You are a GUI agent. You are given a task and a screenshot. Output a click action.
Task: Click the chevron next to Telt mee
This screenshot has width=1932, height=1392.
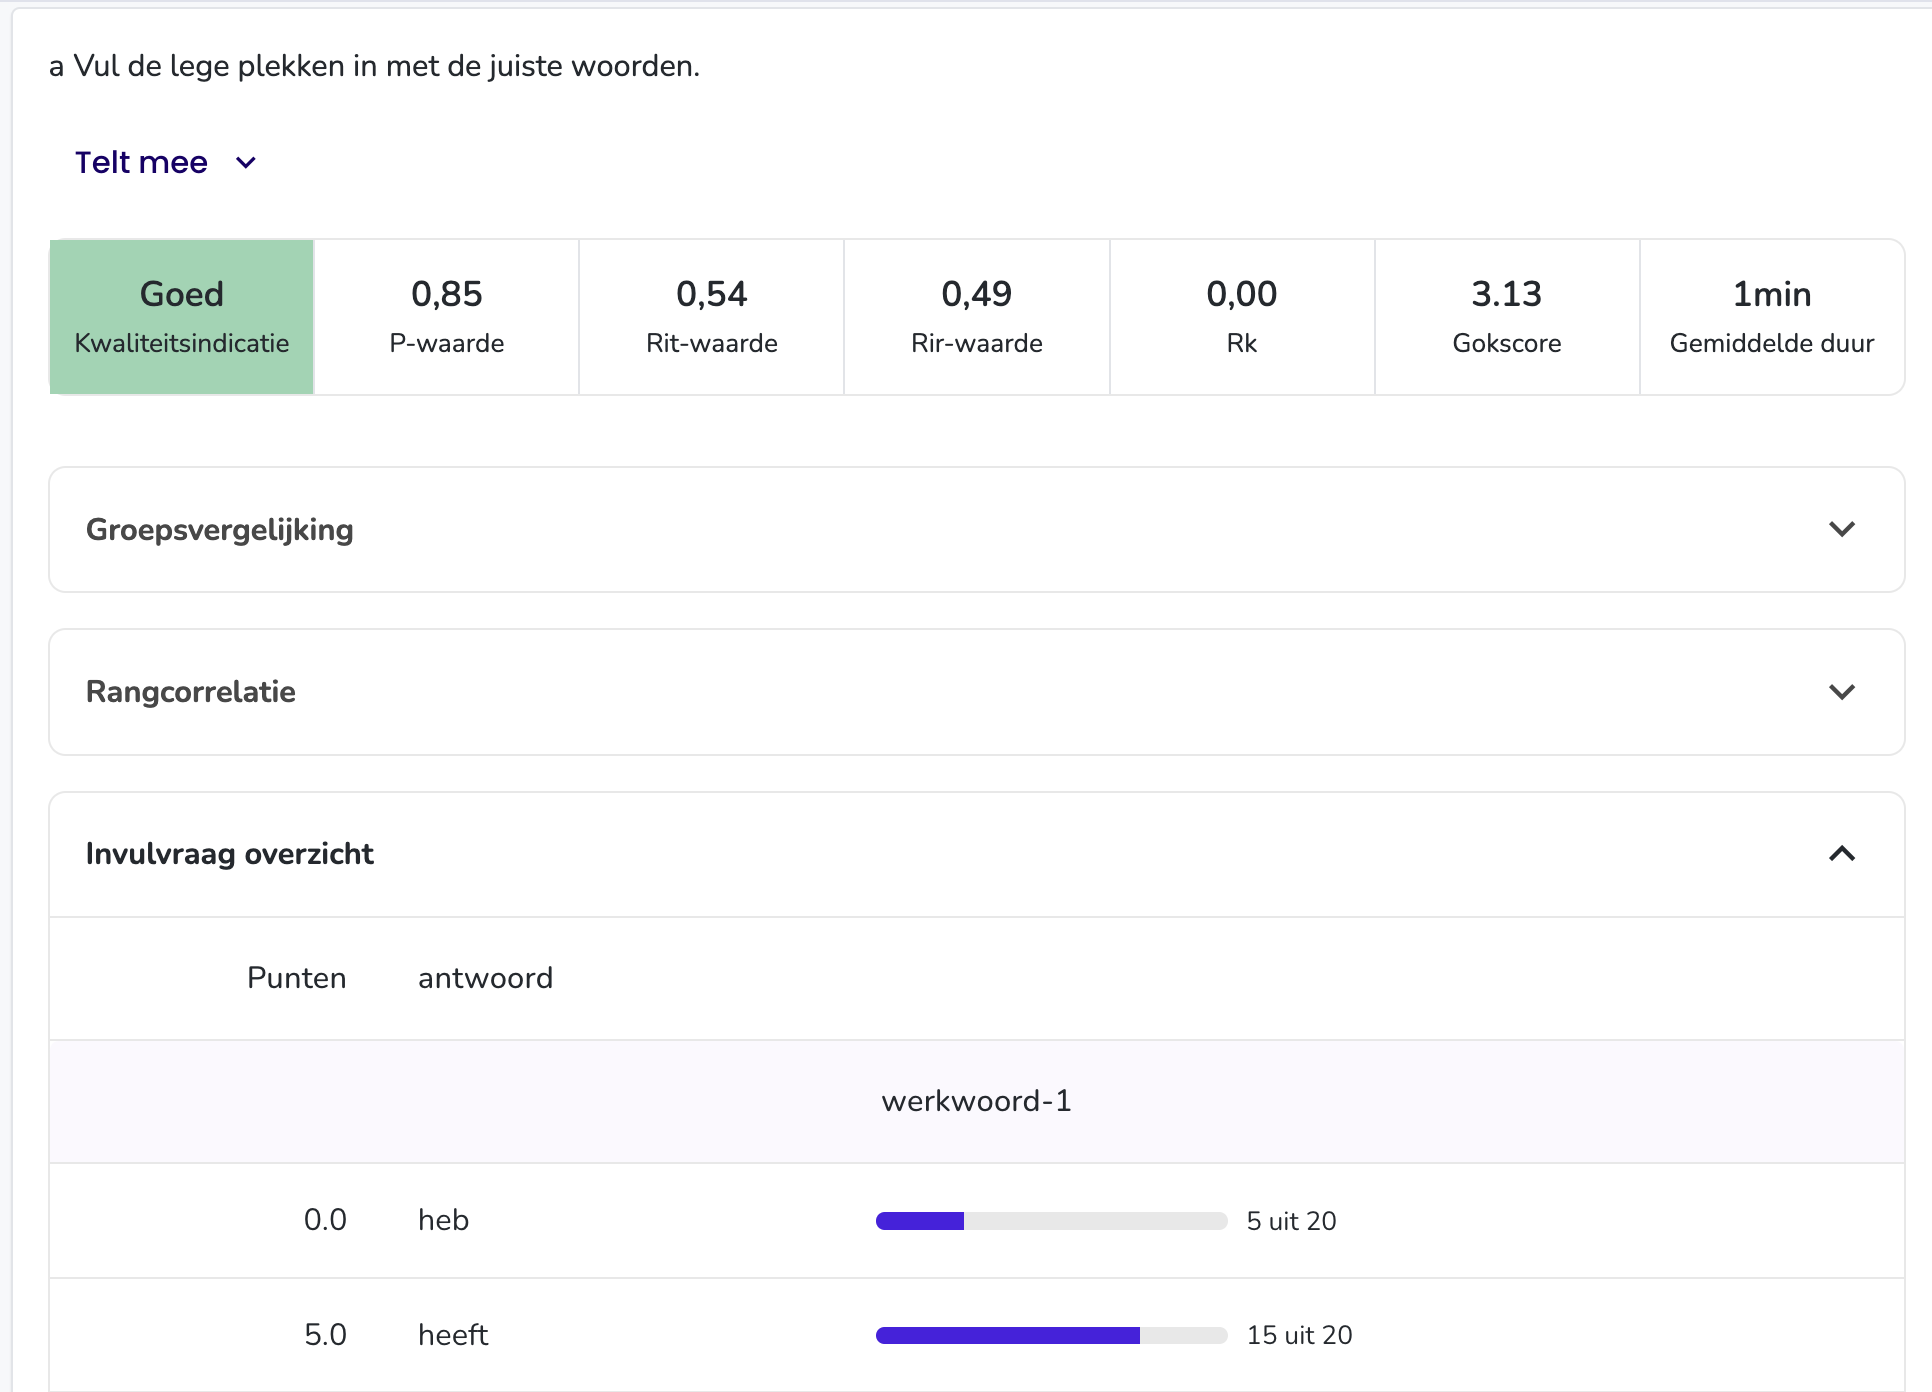(246, 163)
